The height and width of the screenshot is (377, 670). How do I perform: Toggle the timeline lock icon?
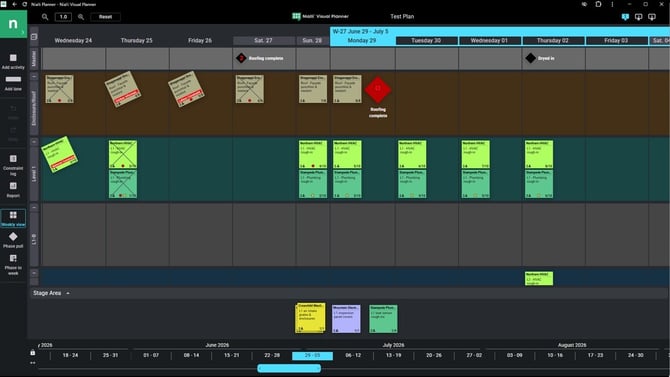pyautogui.click(x=32, y=353)
